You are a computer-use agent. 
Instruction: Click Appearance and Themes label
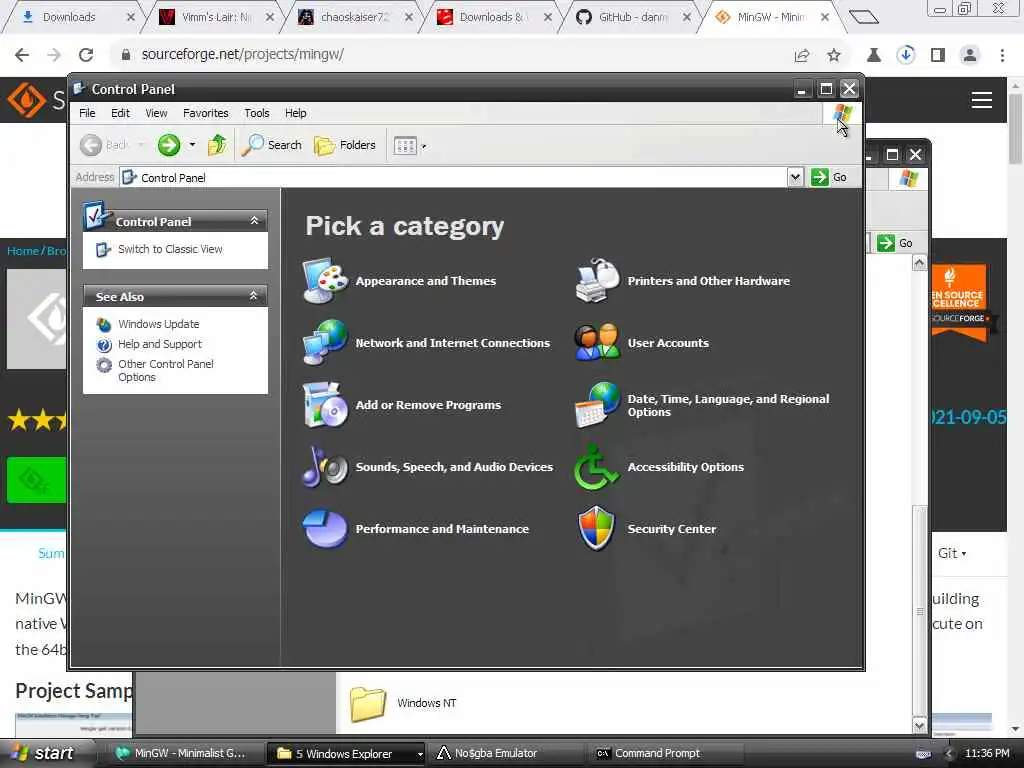(426, 281)
